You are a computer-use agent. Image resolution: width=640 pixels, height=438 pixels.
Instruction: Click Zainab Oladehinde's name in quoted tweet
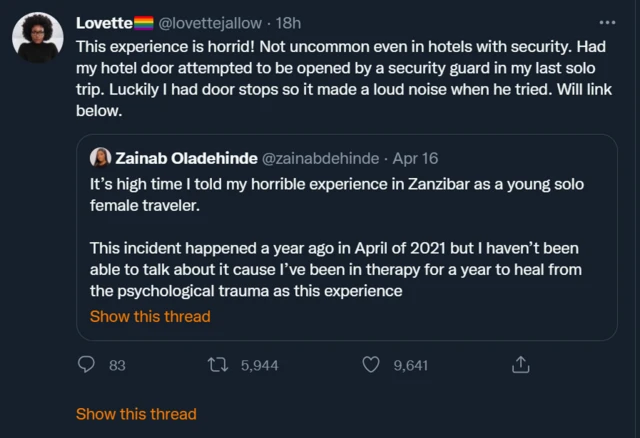(x=186, y=158)
